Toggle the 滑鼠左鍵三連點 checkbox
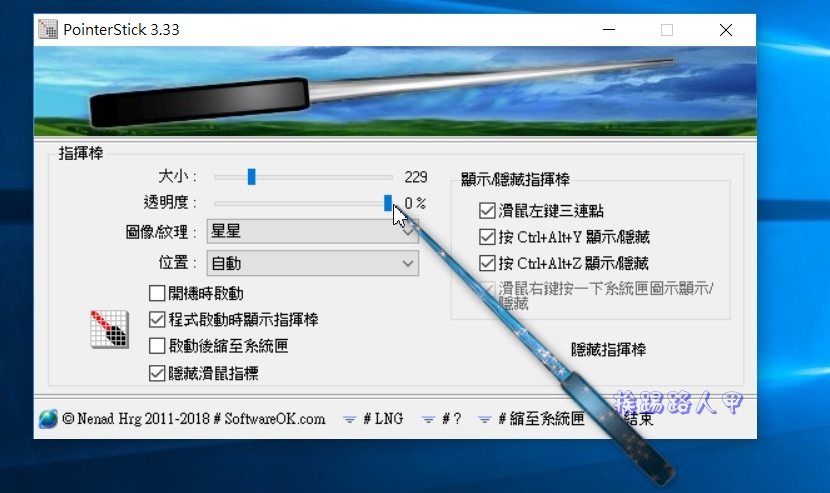 (x=487, y=210)
